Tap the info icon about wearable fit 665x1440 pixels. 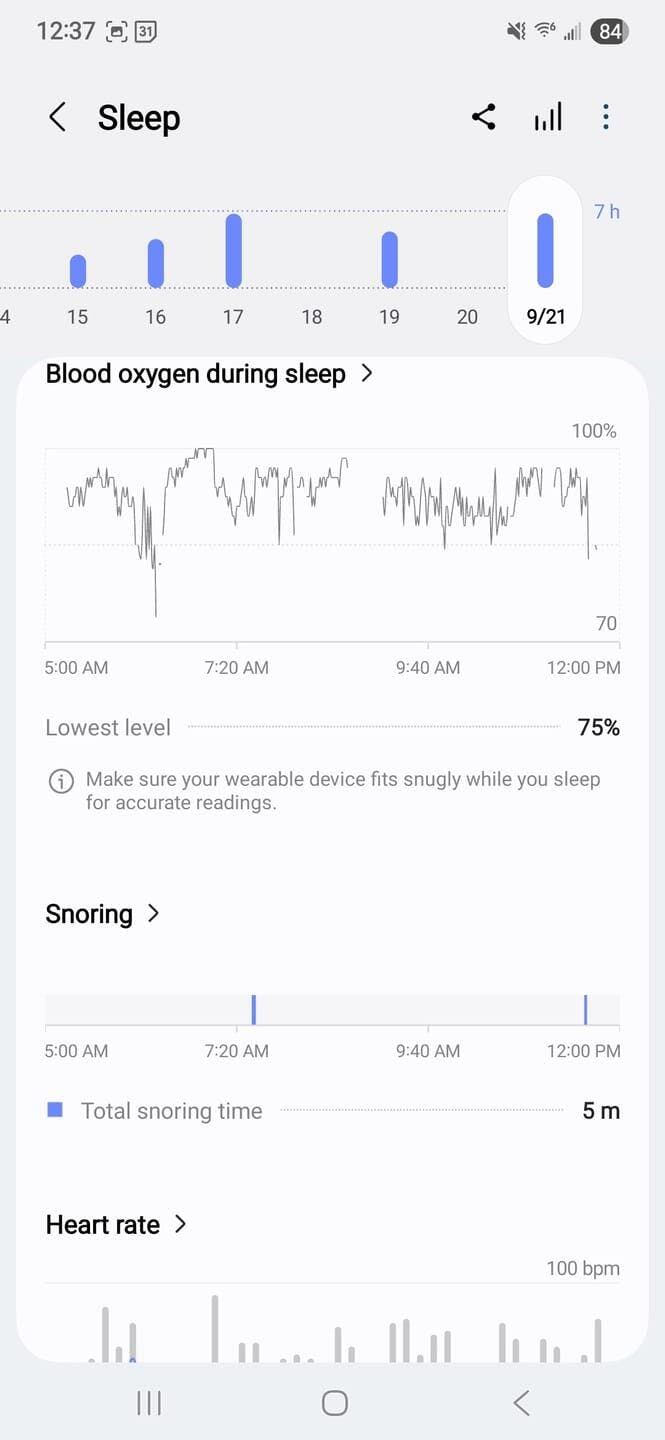61,782
